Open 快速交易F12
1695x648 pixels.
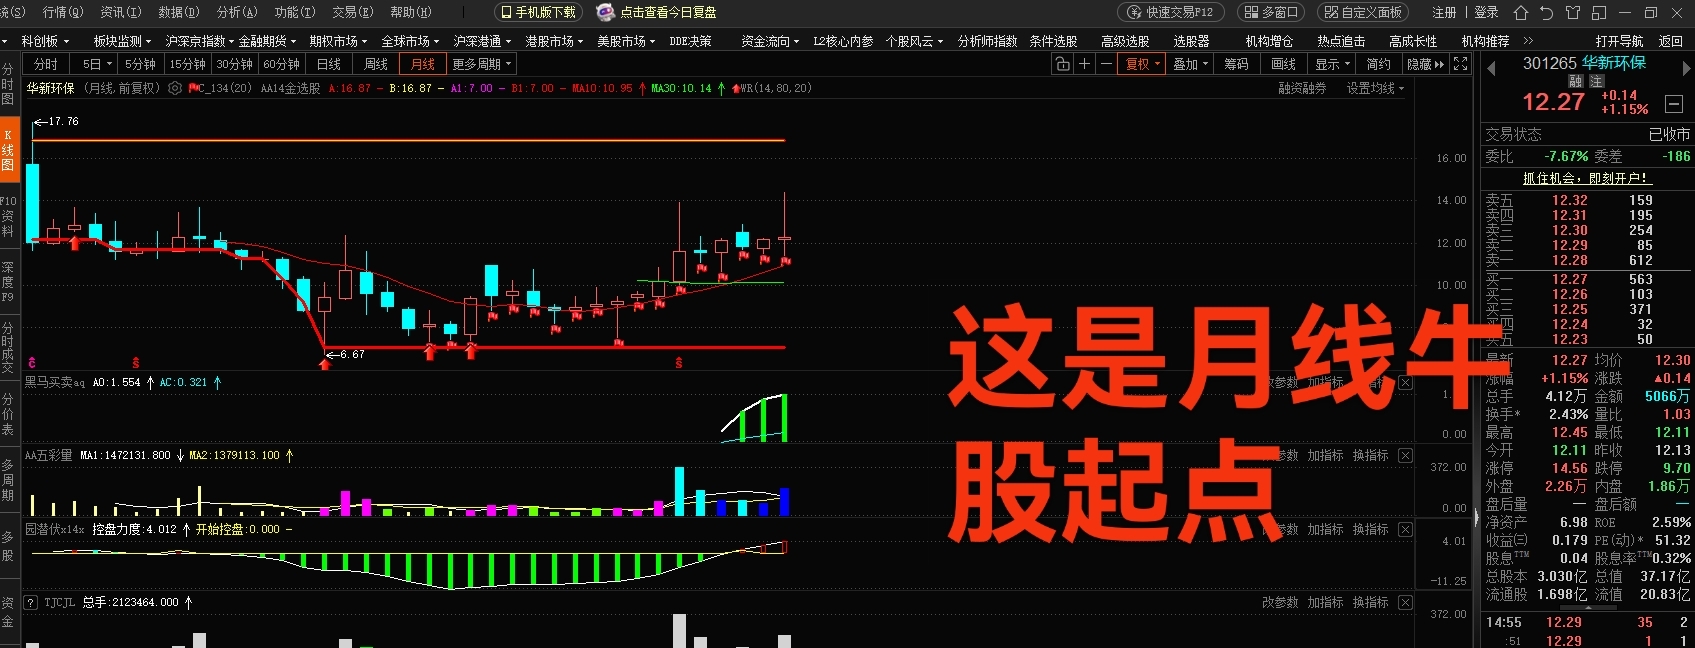pos(1170,12)
